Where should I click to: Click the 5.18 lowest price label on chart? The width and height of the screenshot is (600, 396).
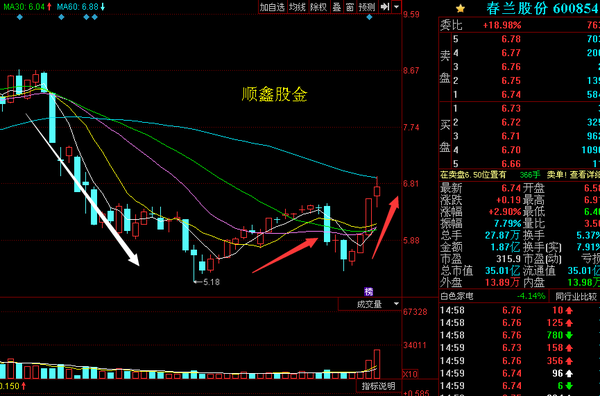pos(211,282)
